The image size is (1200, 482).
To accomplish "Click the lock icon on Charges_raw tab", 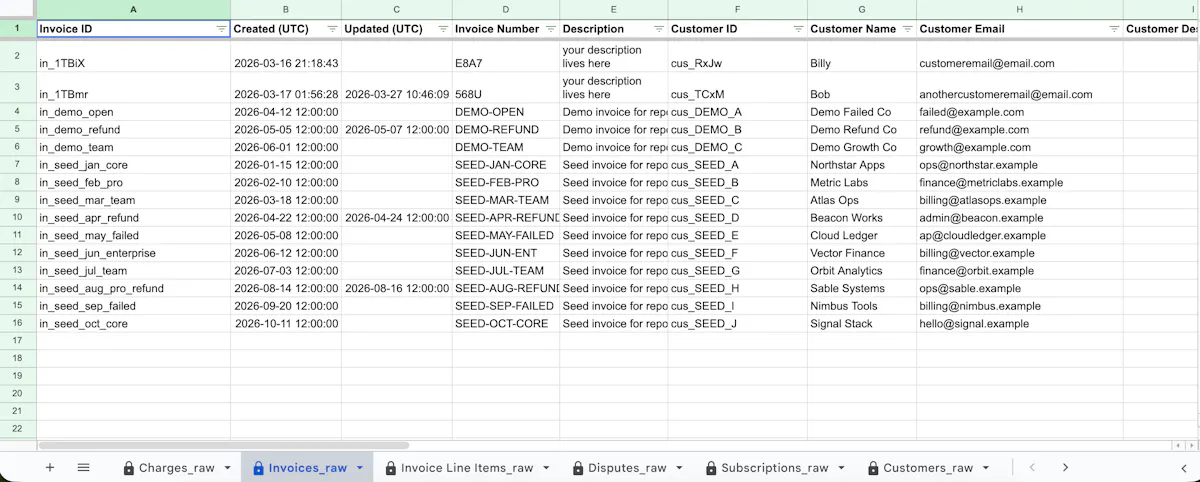I will [x=129, y=468].
